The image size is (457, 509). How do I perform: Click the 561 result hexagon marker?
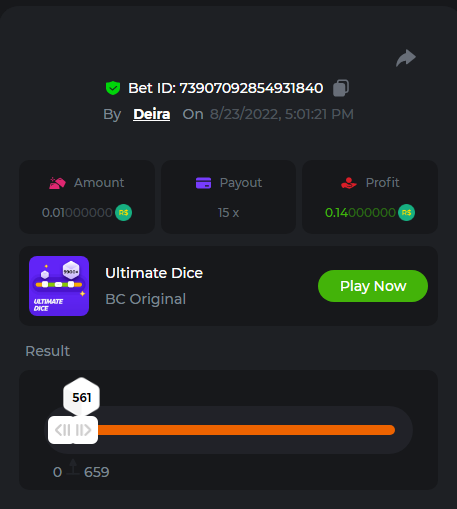point(81,397)
